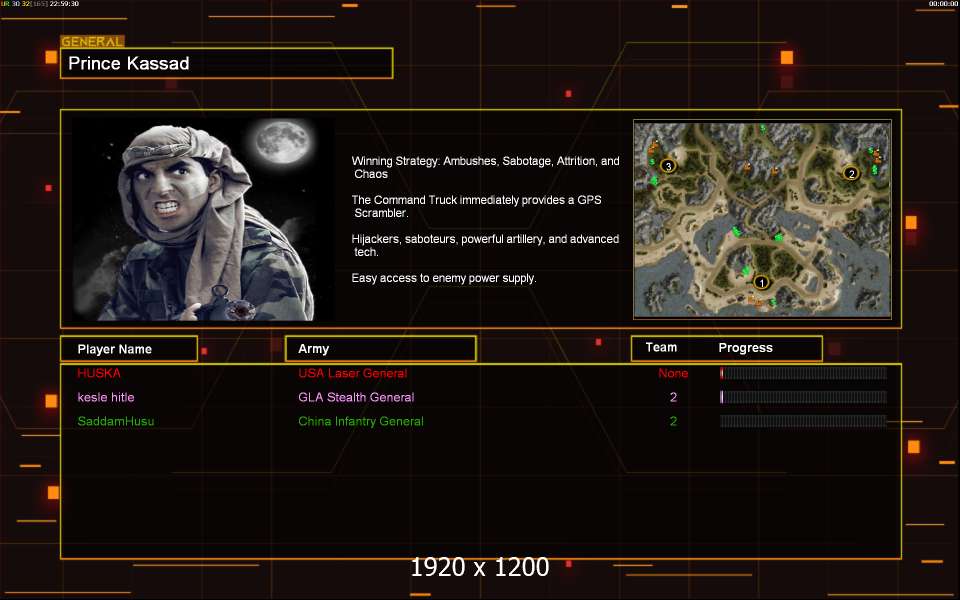Click kesle hitle's loading progress bar

pos(803,397)
